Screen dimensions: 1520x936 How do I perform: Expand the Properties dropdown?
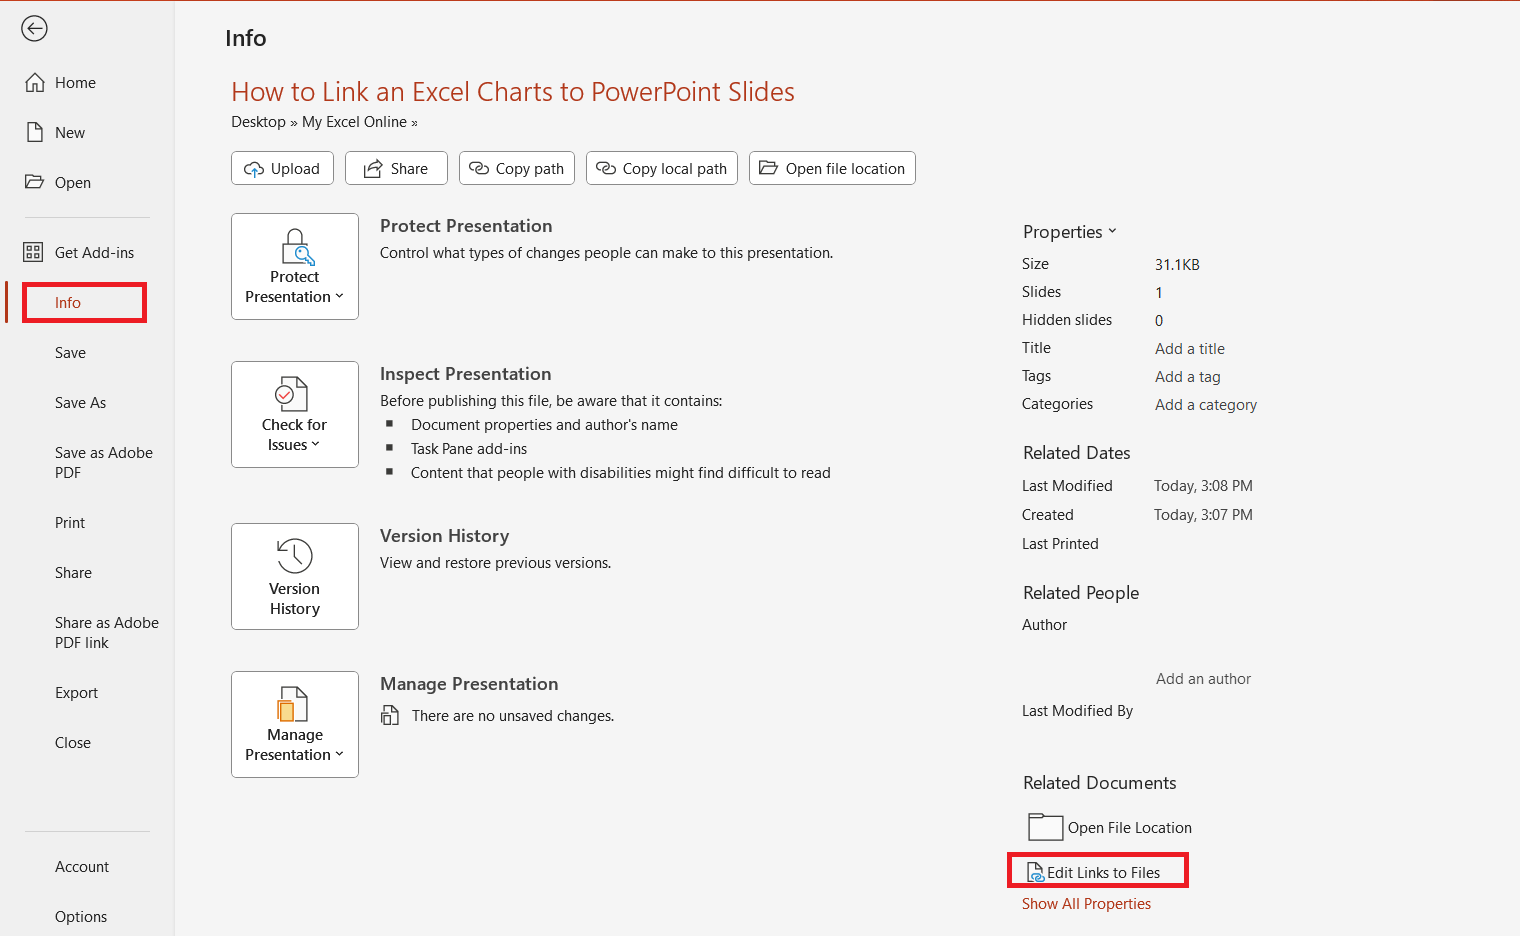coord(1069,232)
